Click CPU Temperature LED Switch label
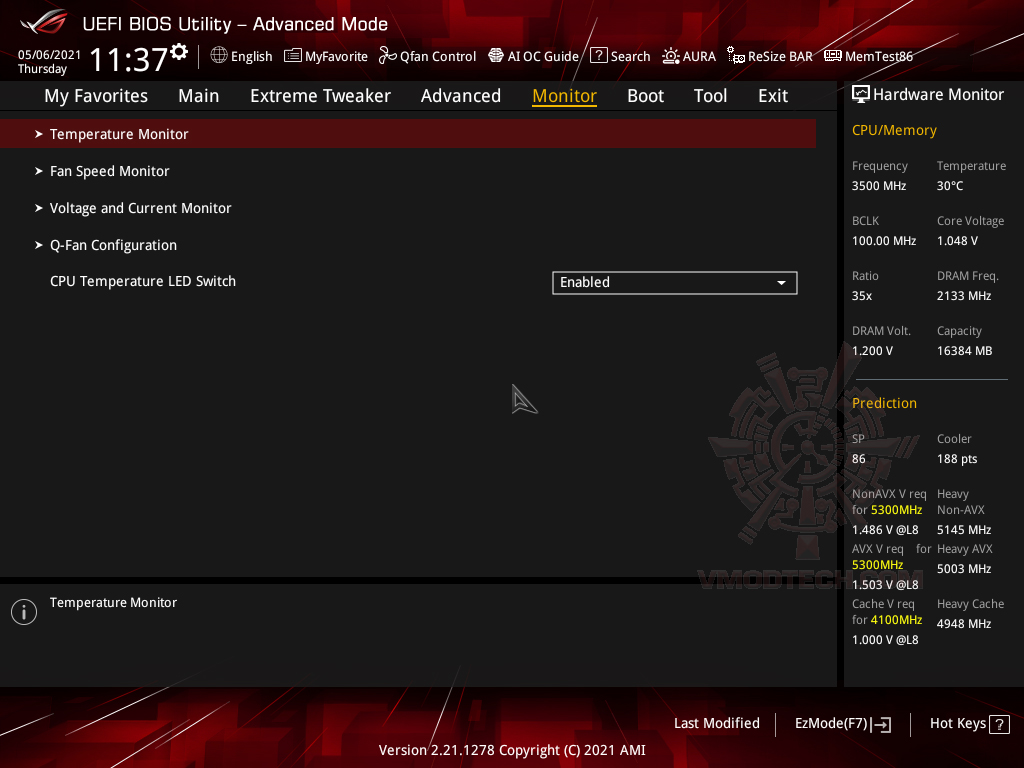The image size is (1024, 768). click(x=142, y=281)
